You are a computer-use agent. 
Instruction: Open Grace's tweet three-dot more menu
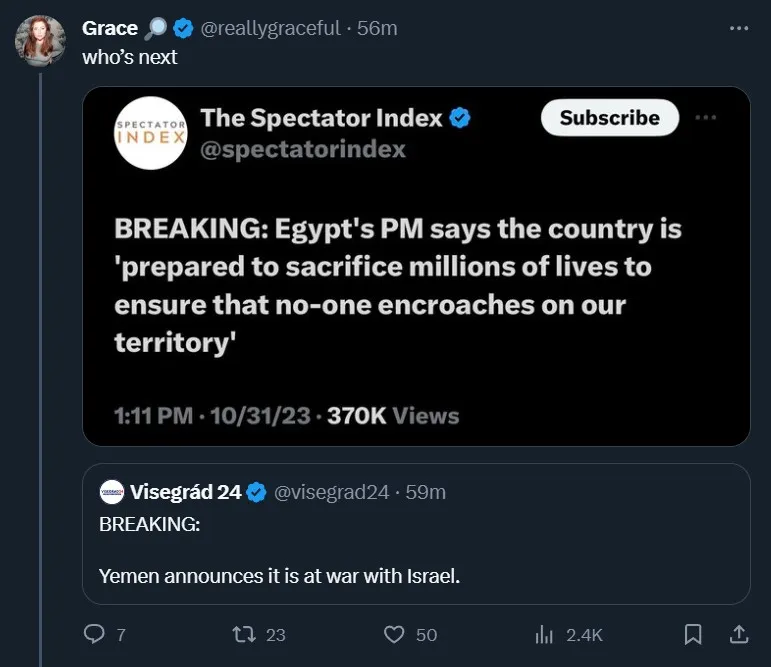pos(739,28)
